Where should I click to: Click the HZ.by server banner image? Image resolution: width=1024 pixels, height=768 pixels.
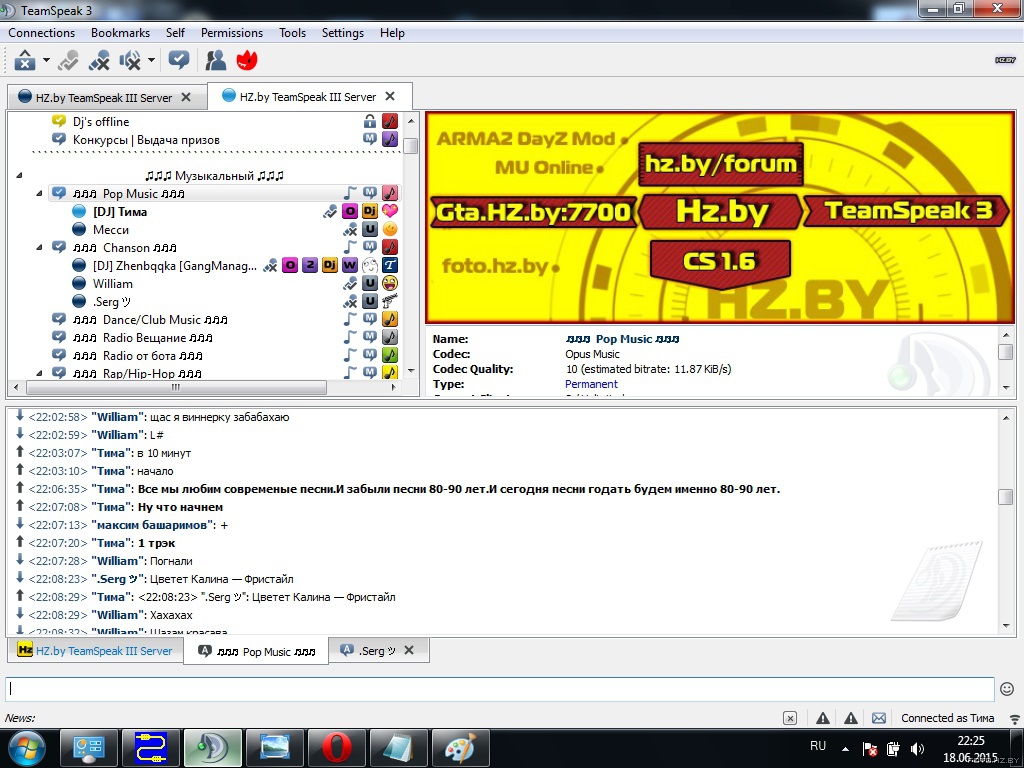720,217
